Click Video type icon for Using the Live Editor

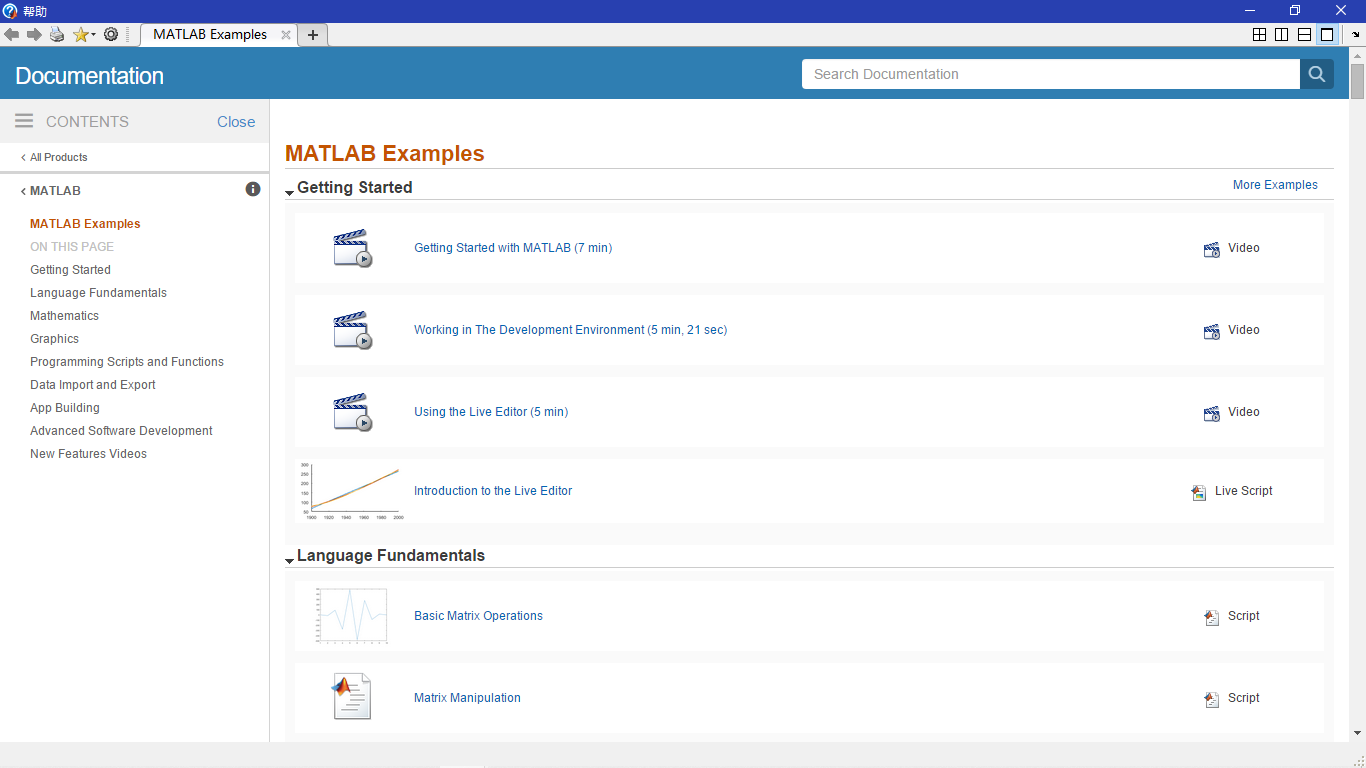tap(1212, 413)
